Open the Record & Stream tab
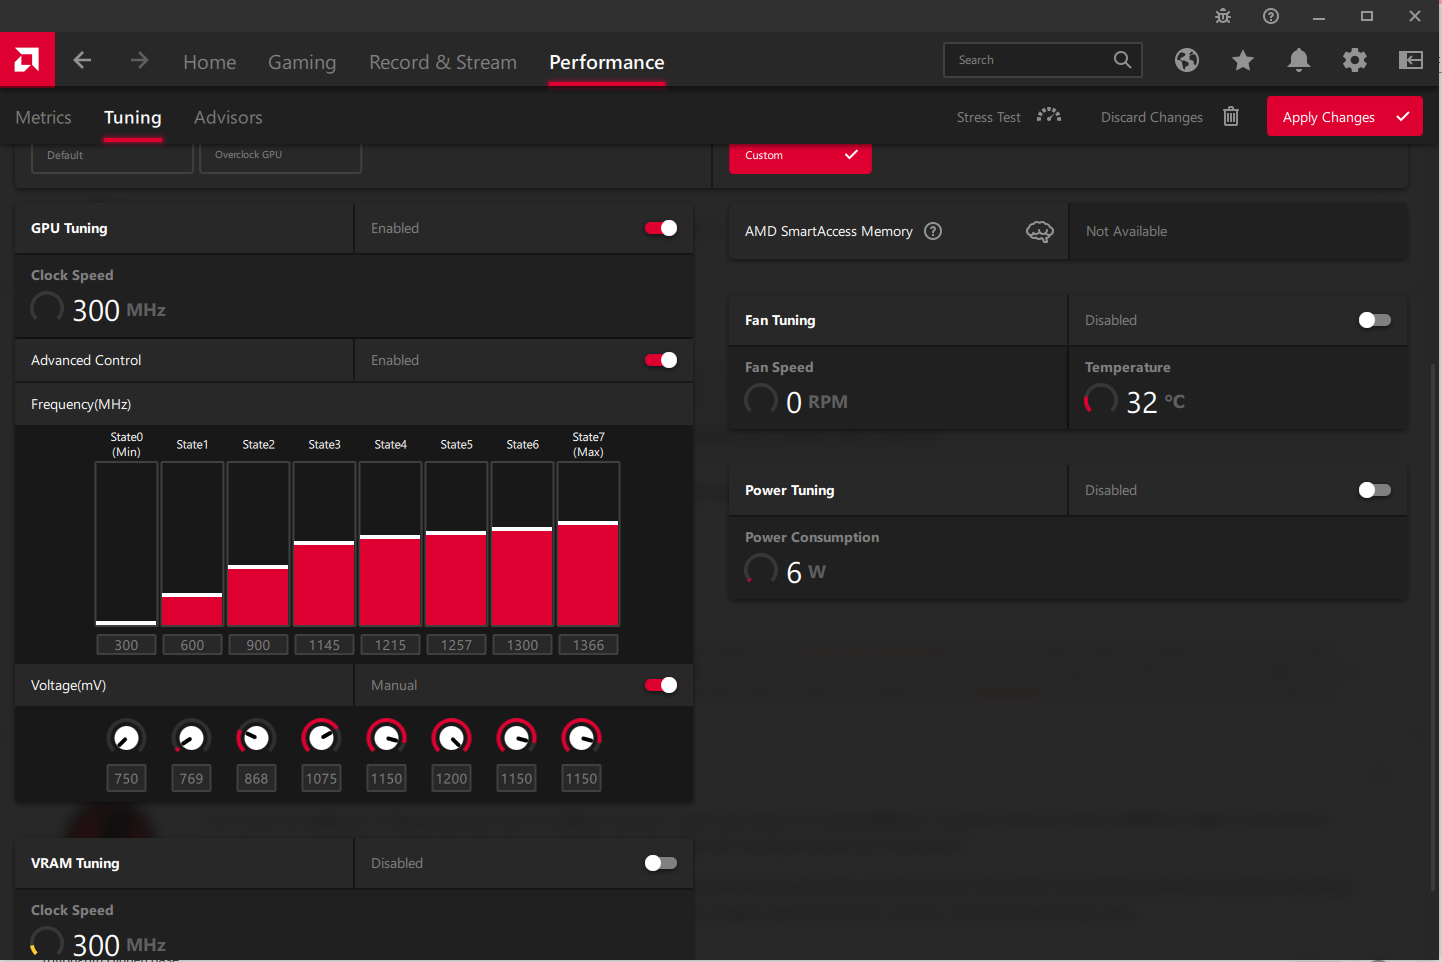 [x=443, y=62]
